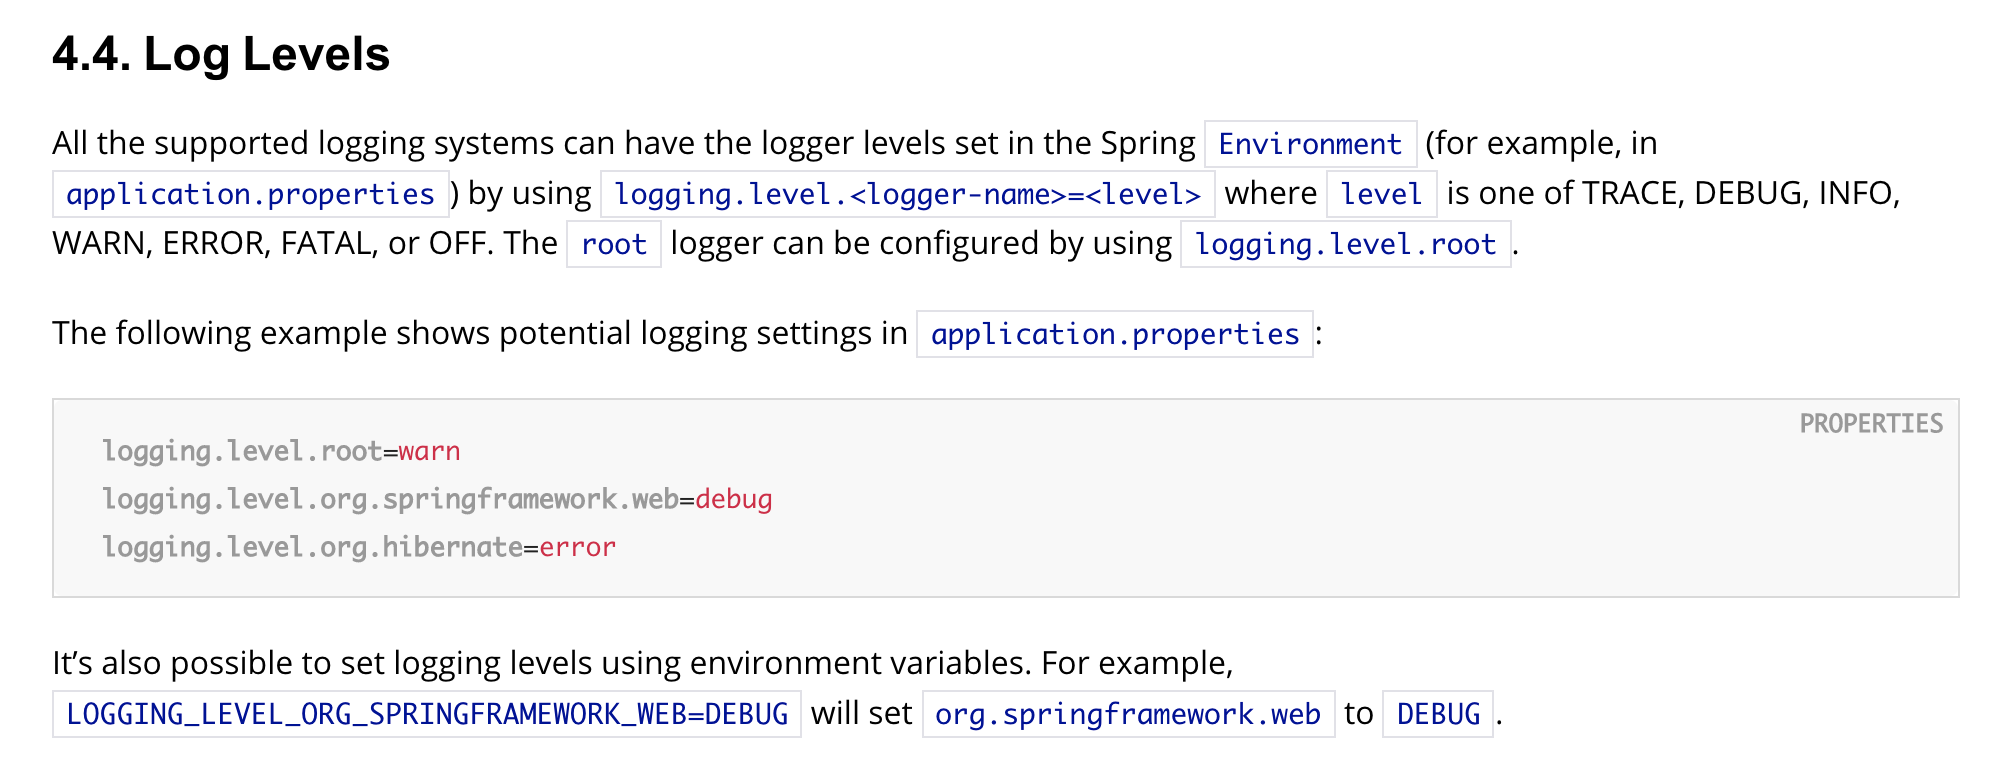Click the "4.4. Log Levels" section heading
2004x758 pixels.
pos(220,55)
